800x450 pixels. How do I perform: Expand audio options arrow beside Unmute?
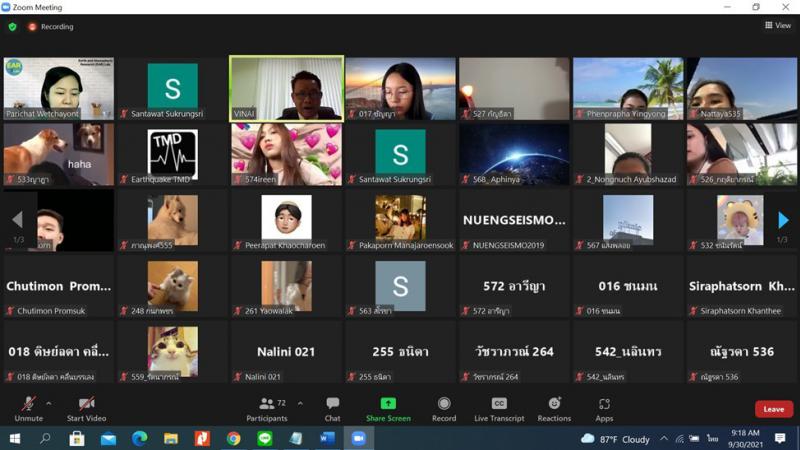(x=48, y=404)
